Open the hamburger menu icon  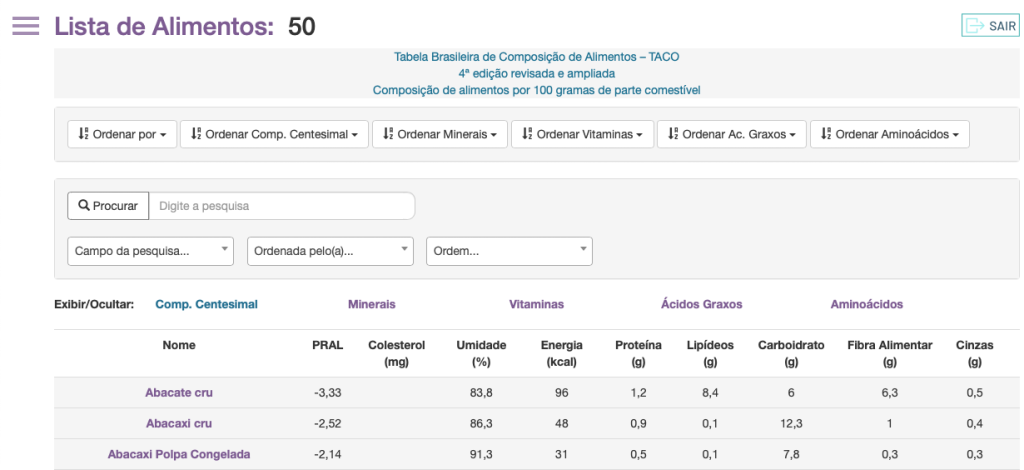coord(25,26)
